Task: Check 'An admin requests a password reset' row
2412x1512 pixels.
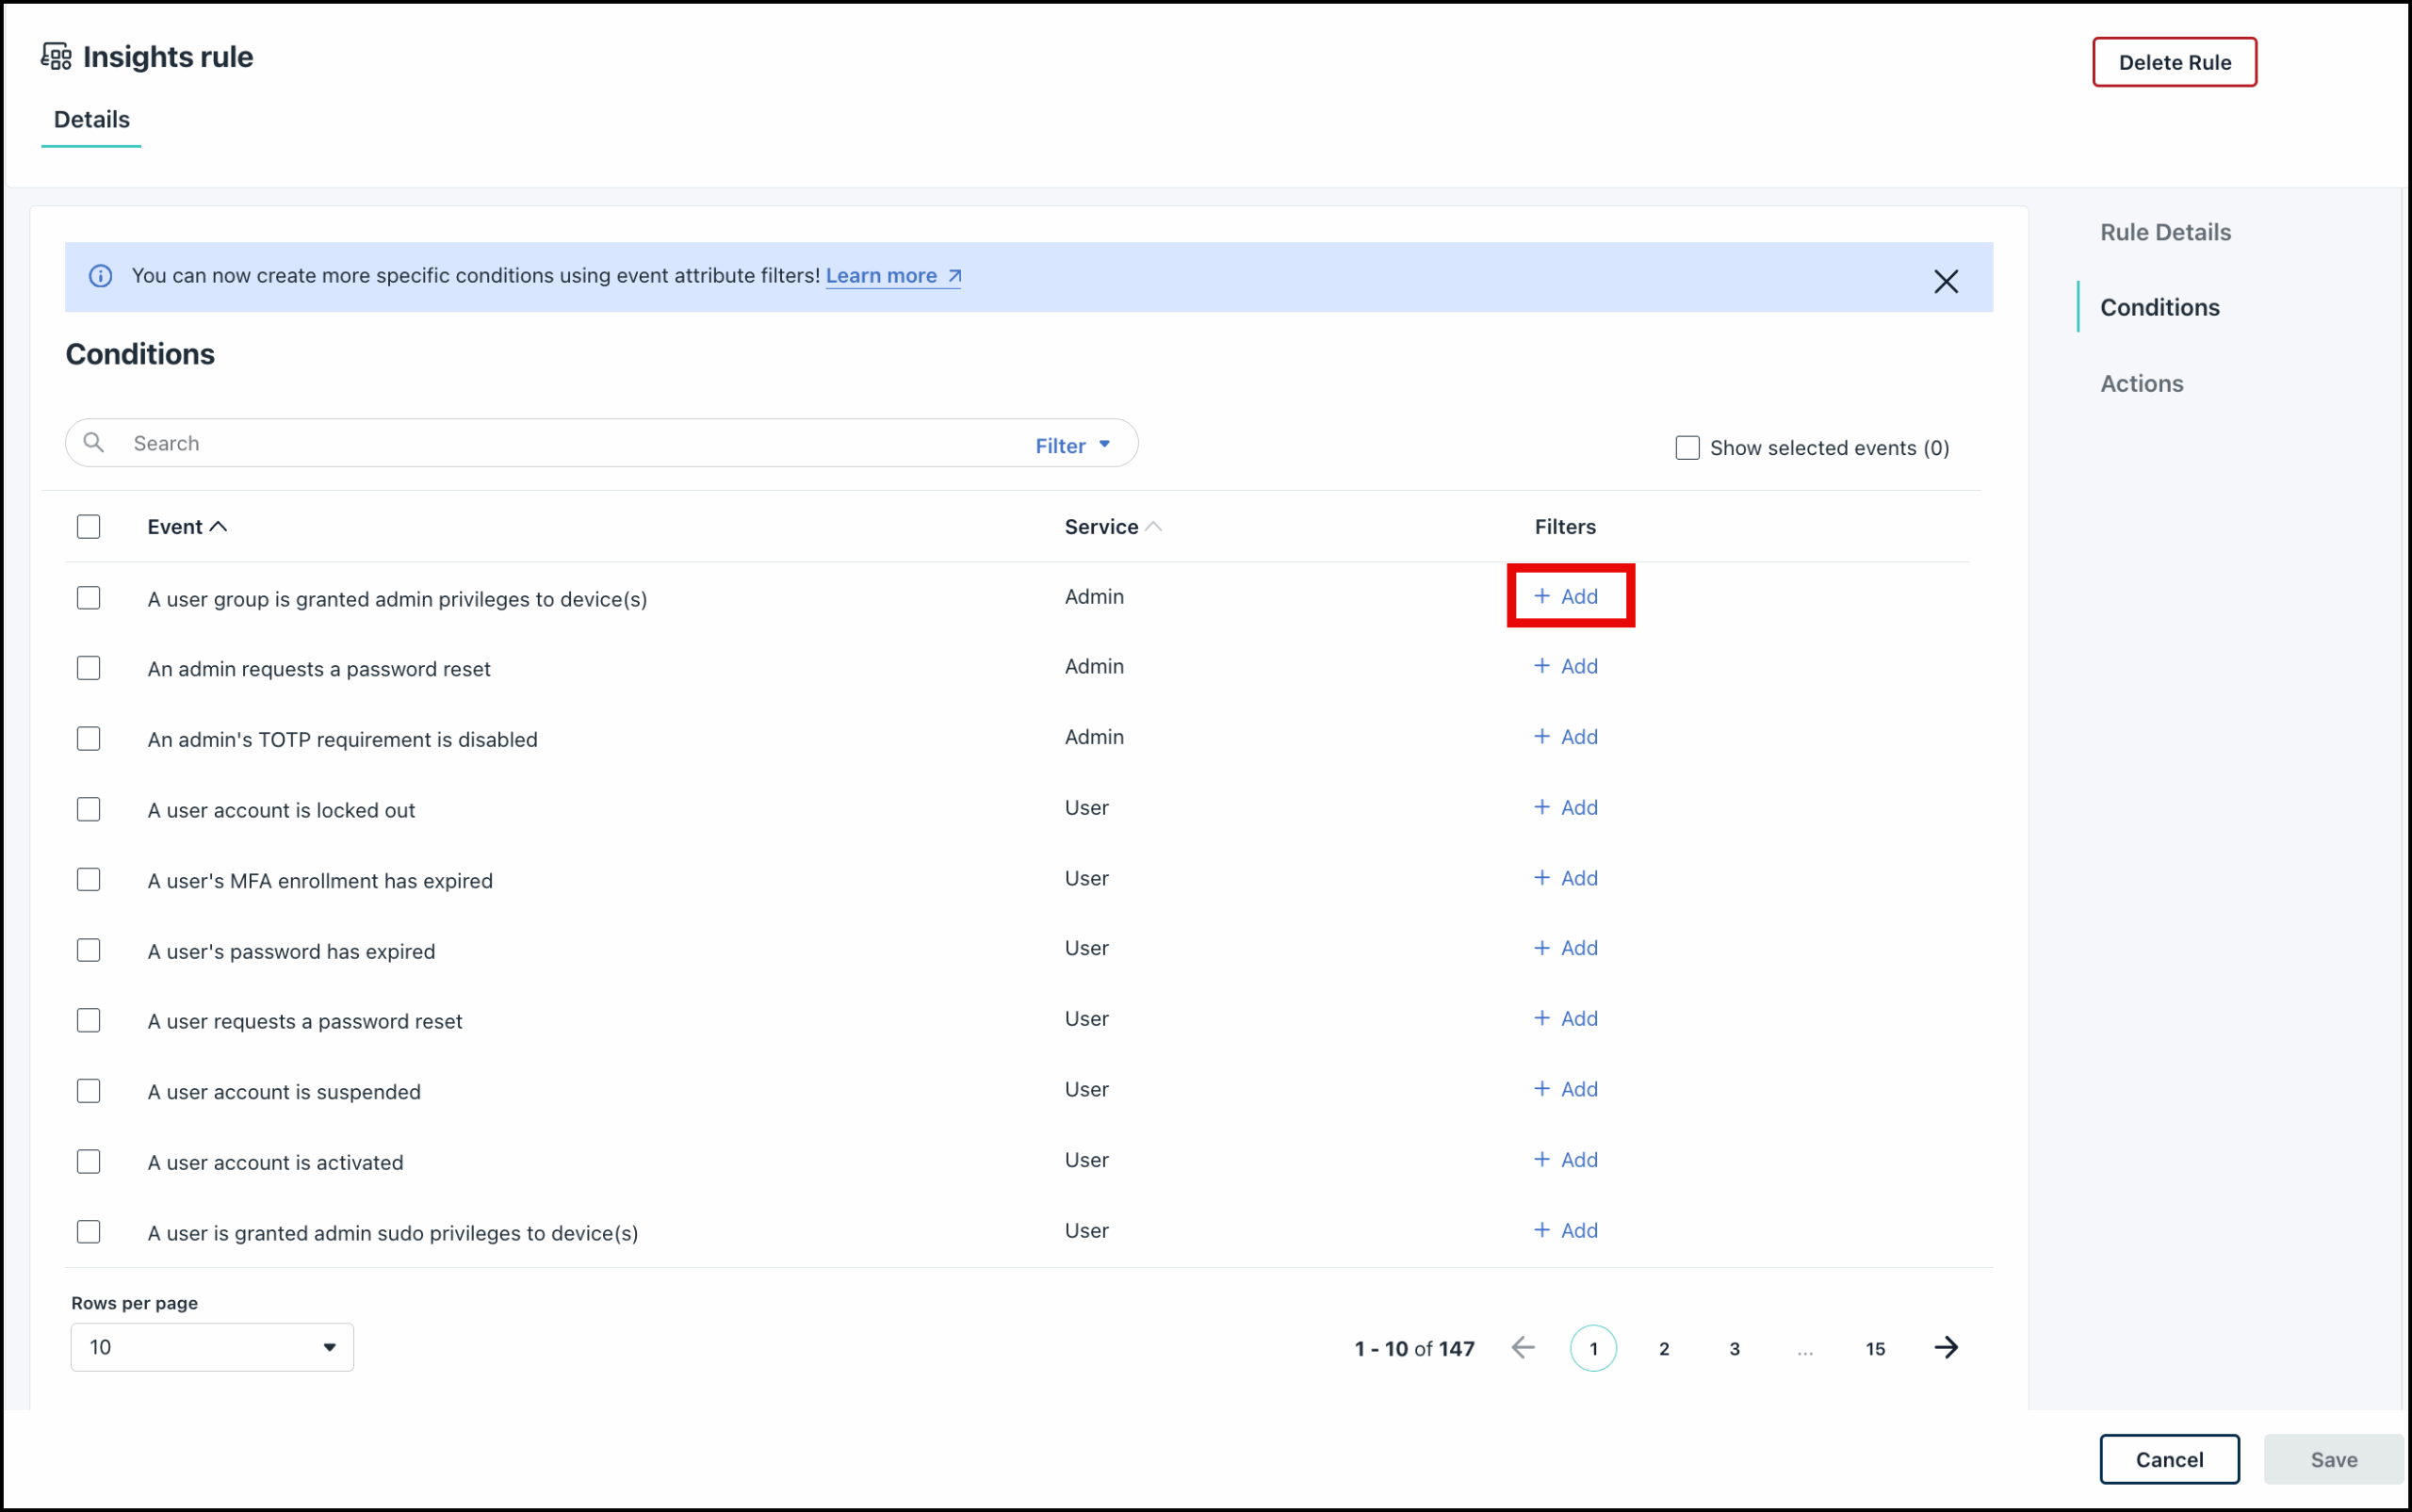Action: (x=89, y=668)
